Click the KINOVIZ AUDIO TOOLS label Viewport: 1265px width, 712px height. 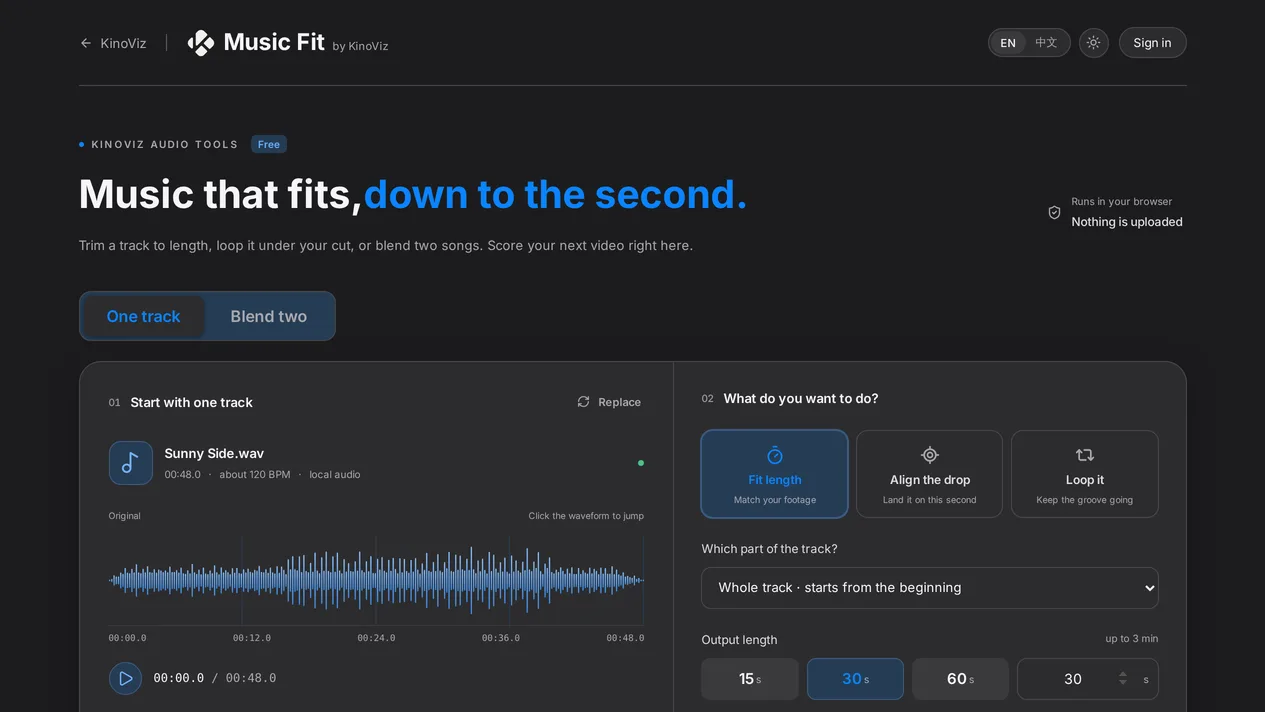pos(165,144)
